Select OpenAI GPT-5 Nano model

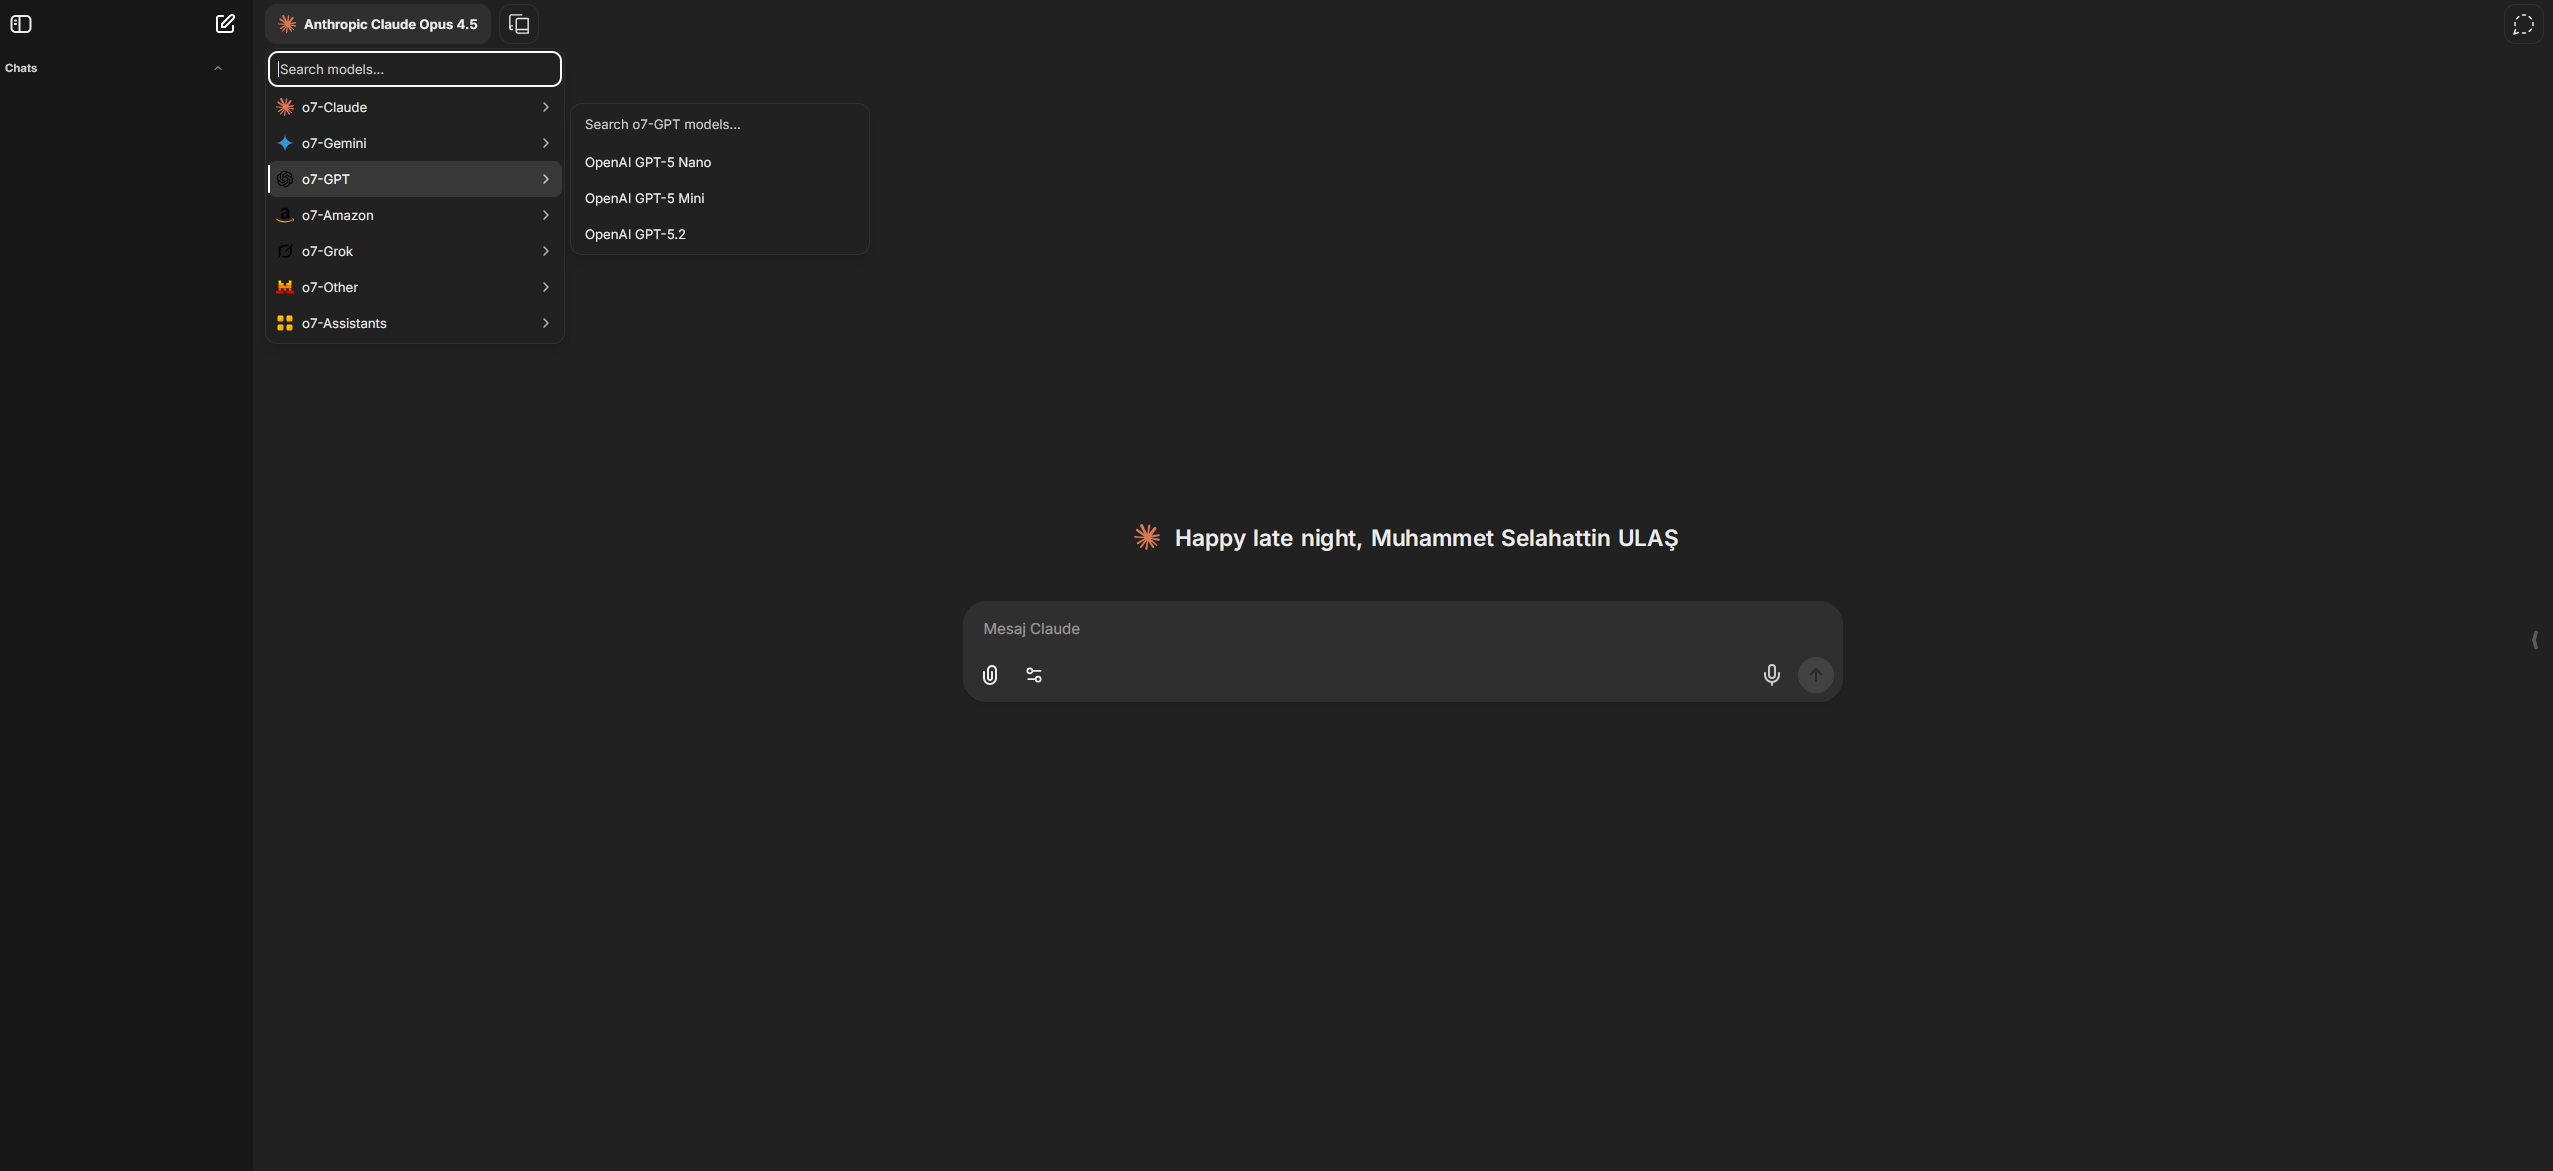pyautogui.click(x=648, y=162)
